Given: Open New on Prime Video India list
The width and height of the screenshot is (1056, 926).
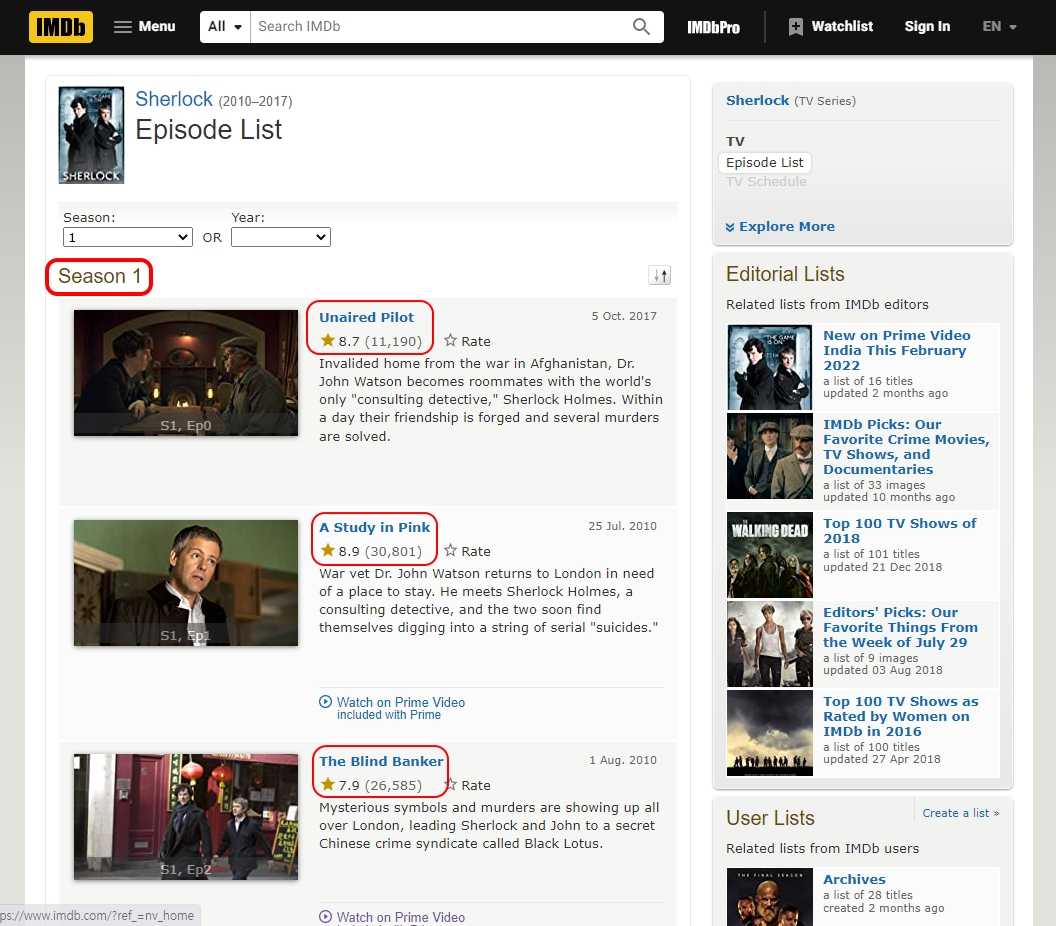Looking at the screenshot, I should pyautogui.click(x=896, y=350).
